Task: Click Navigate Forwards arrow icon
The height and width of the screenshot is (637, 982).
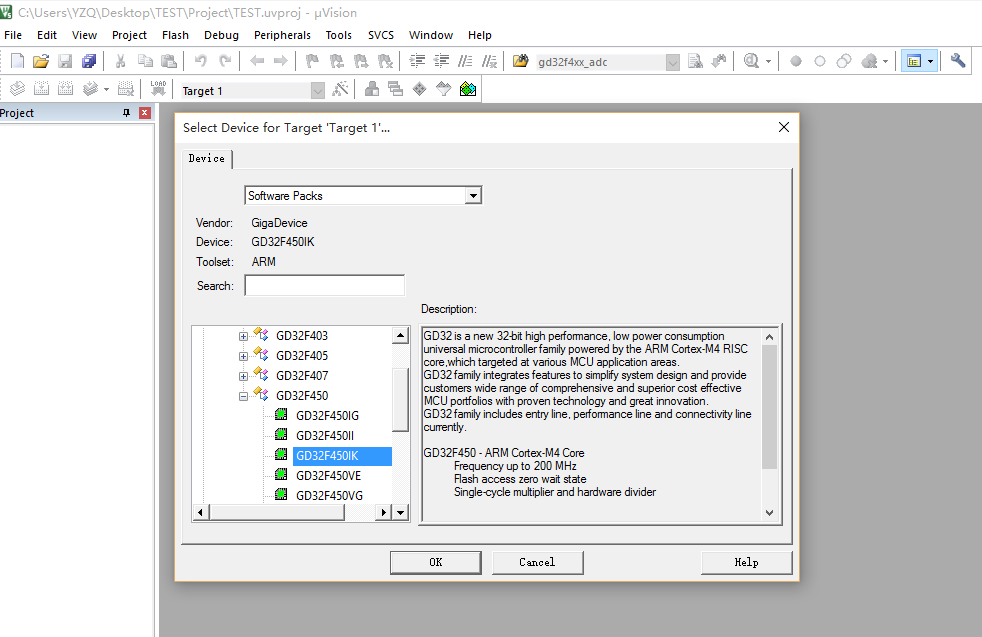Action: tap(281, 61)
